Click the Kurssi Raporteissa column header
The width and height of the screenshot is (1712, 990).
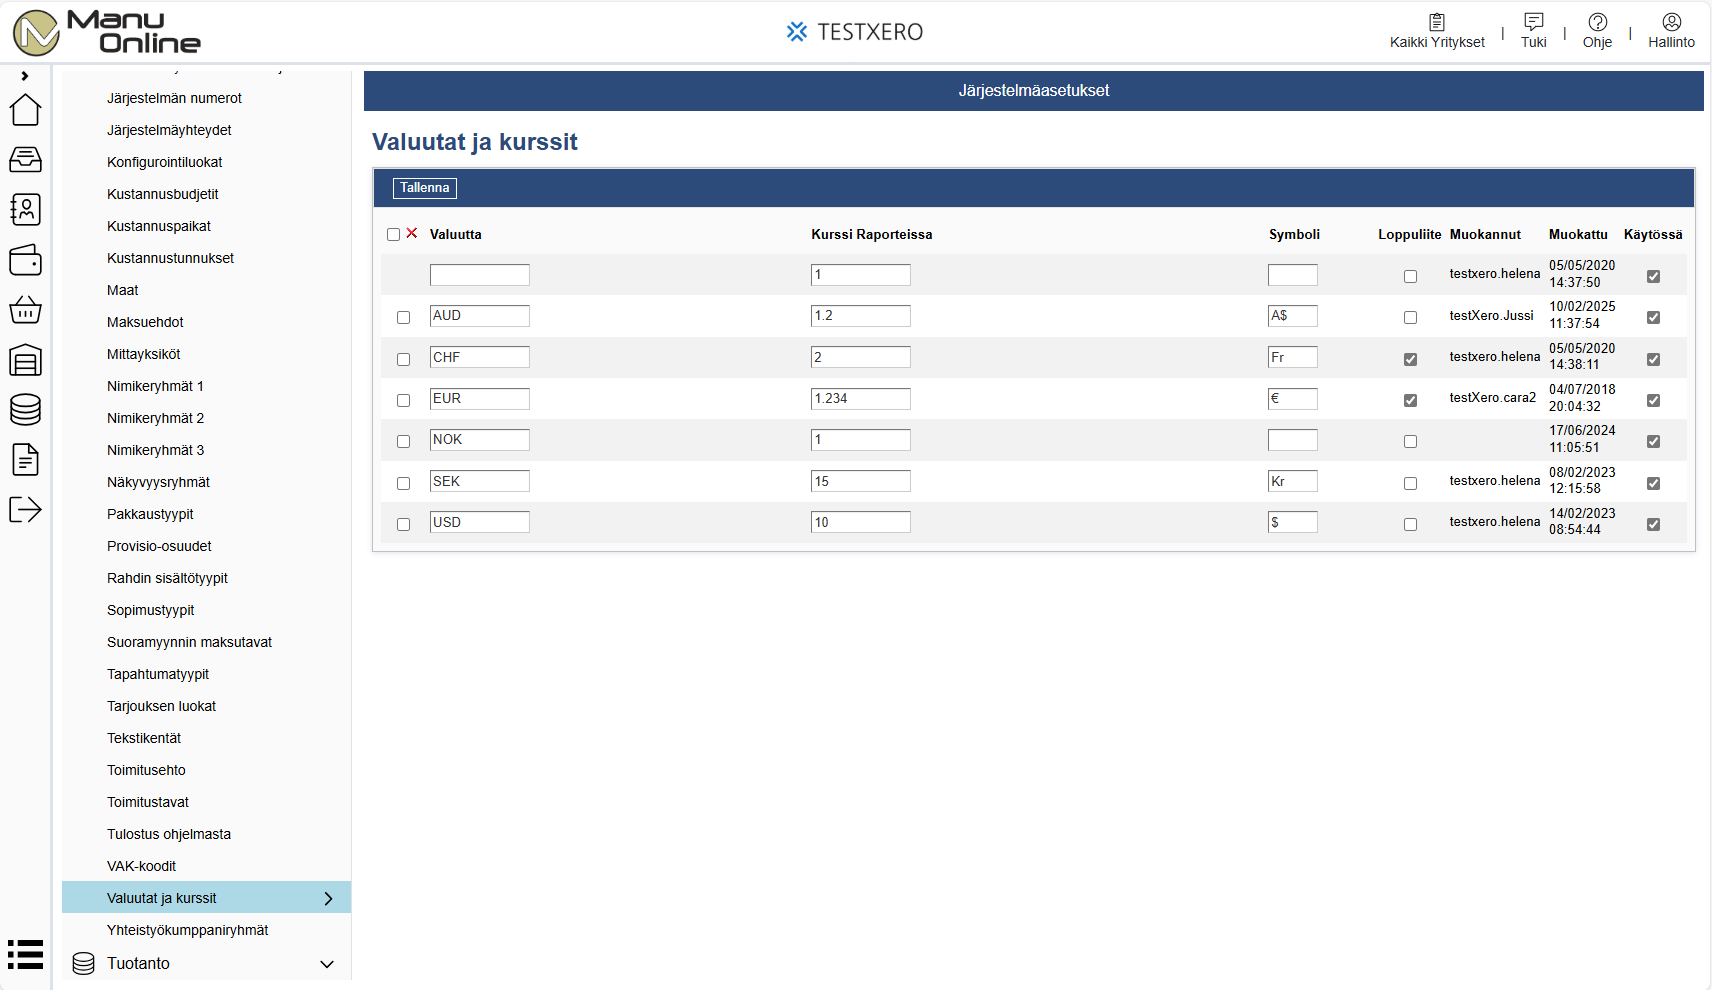tap(872, 234)
